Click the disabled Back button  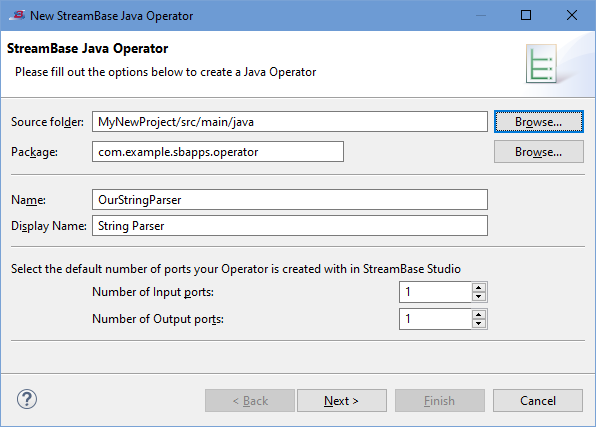(x=250, y=400)
